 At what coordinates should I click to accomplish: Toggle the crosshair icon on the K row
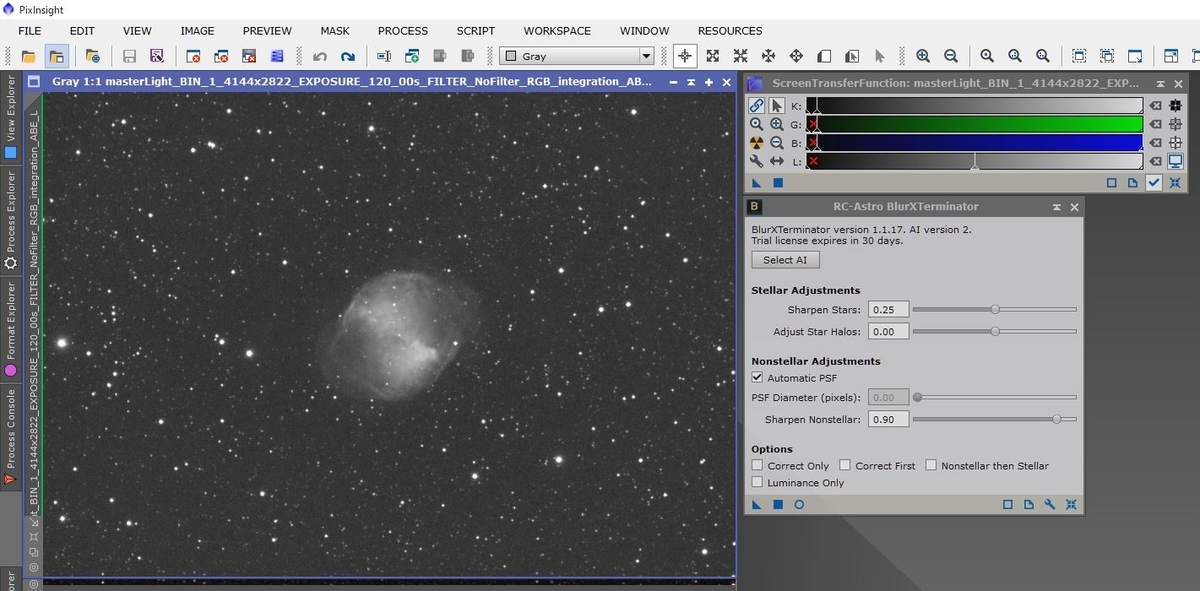(1176, 105)
